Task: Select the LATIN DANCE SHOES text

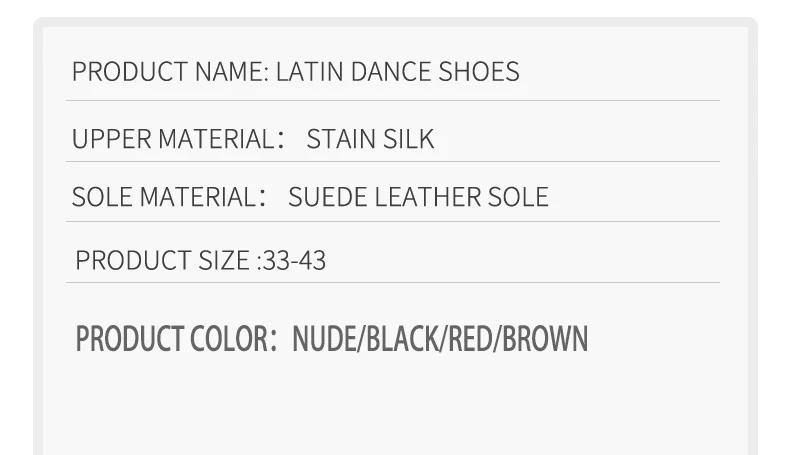Action: click(x=398, y=72)
